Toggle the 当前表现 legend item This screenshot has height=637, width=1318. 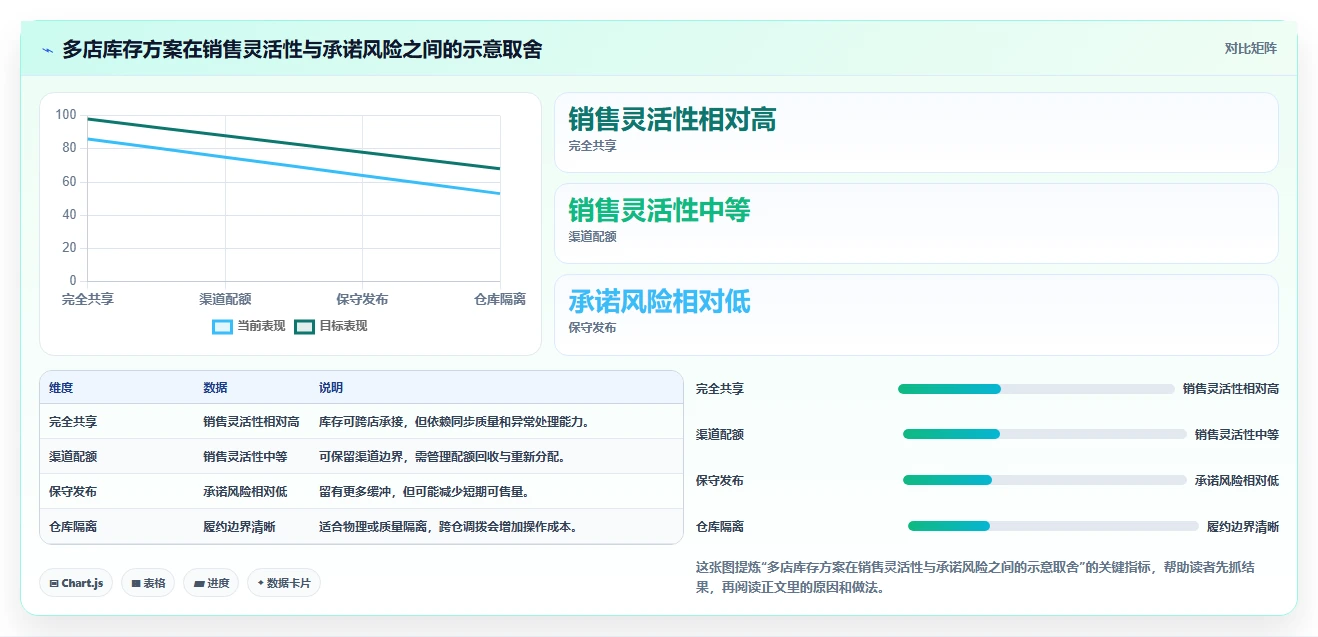point(249,326)
